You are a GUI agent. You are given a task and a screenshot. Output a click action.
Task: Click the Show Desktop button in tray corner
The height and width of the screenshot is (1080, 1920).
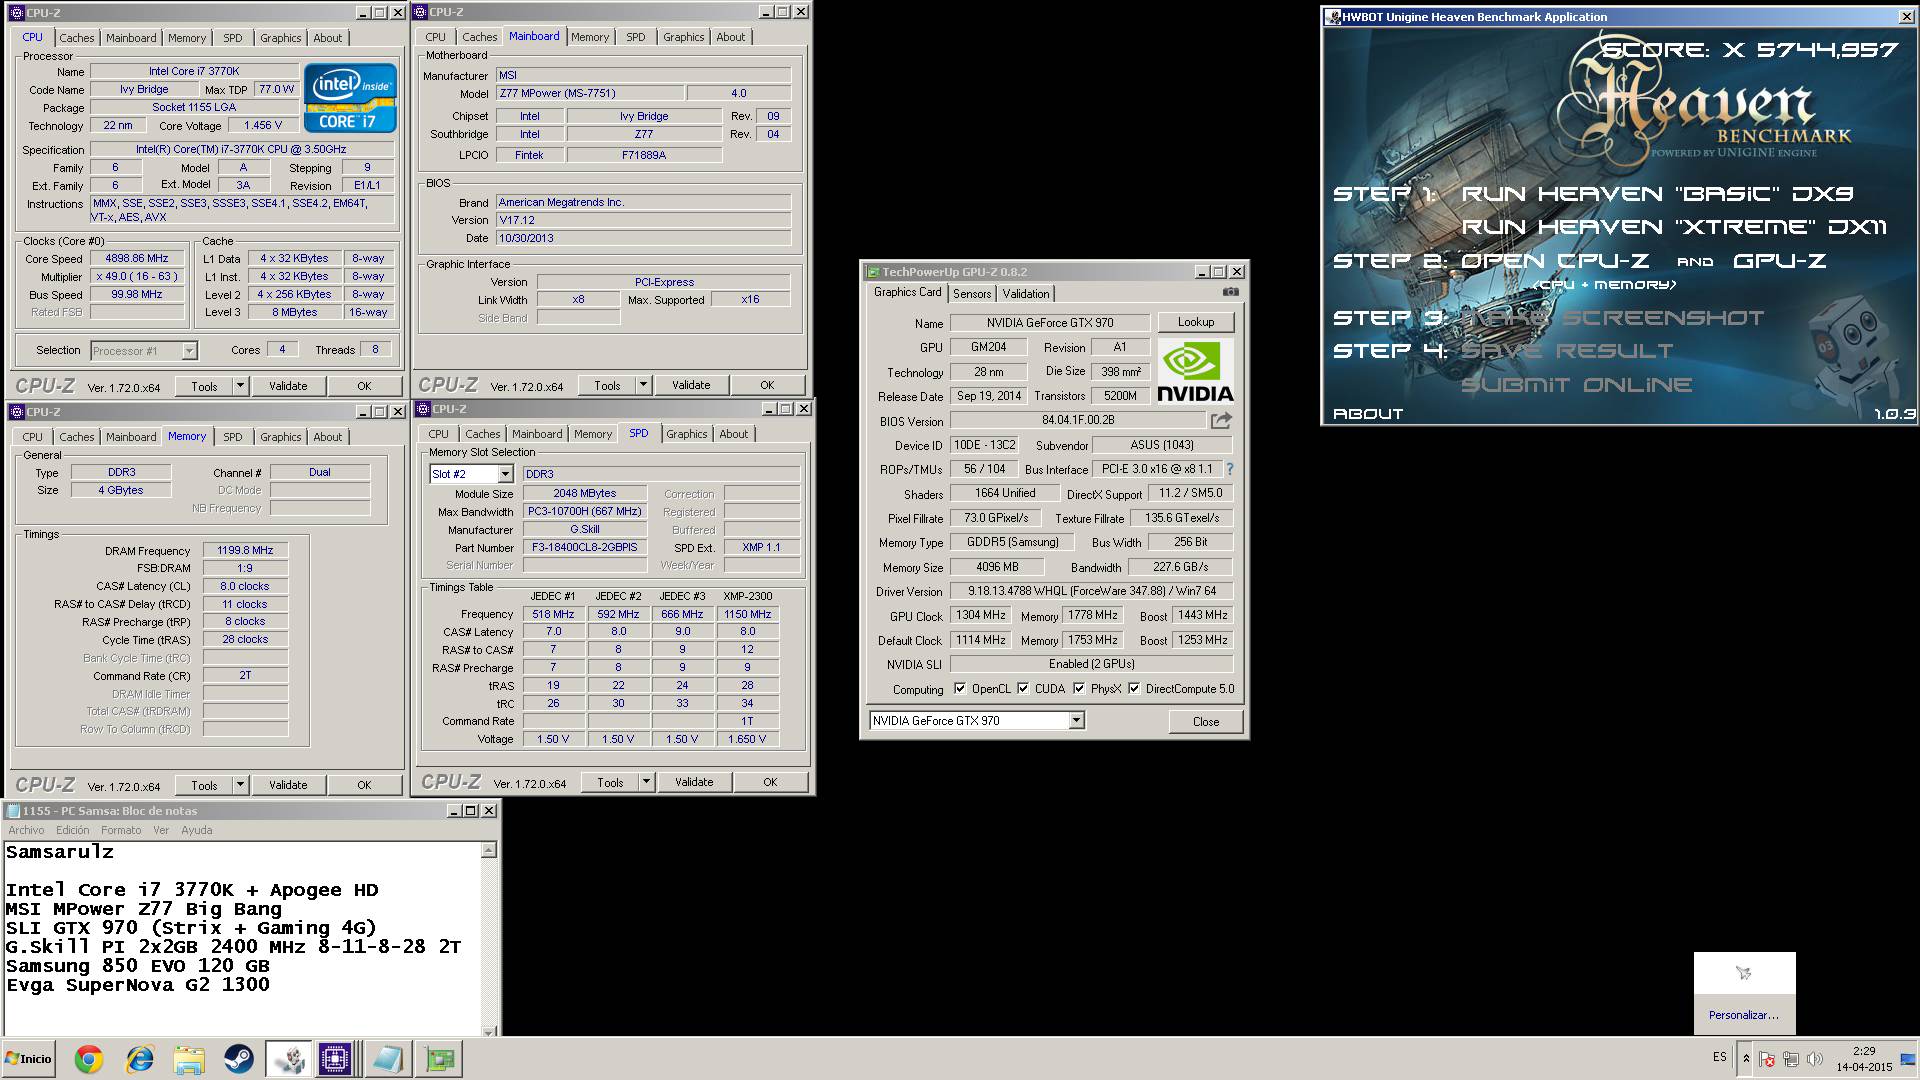1908,1059
